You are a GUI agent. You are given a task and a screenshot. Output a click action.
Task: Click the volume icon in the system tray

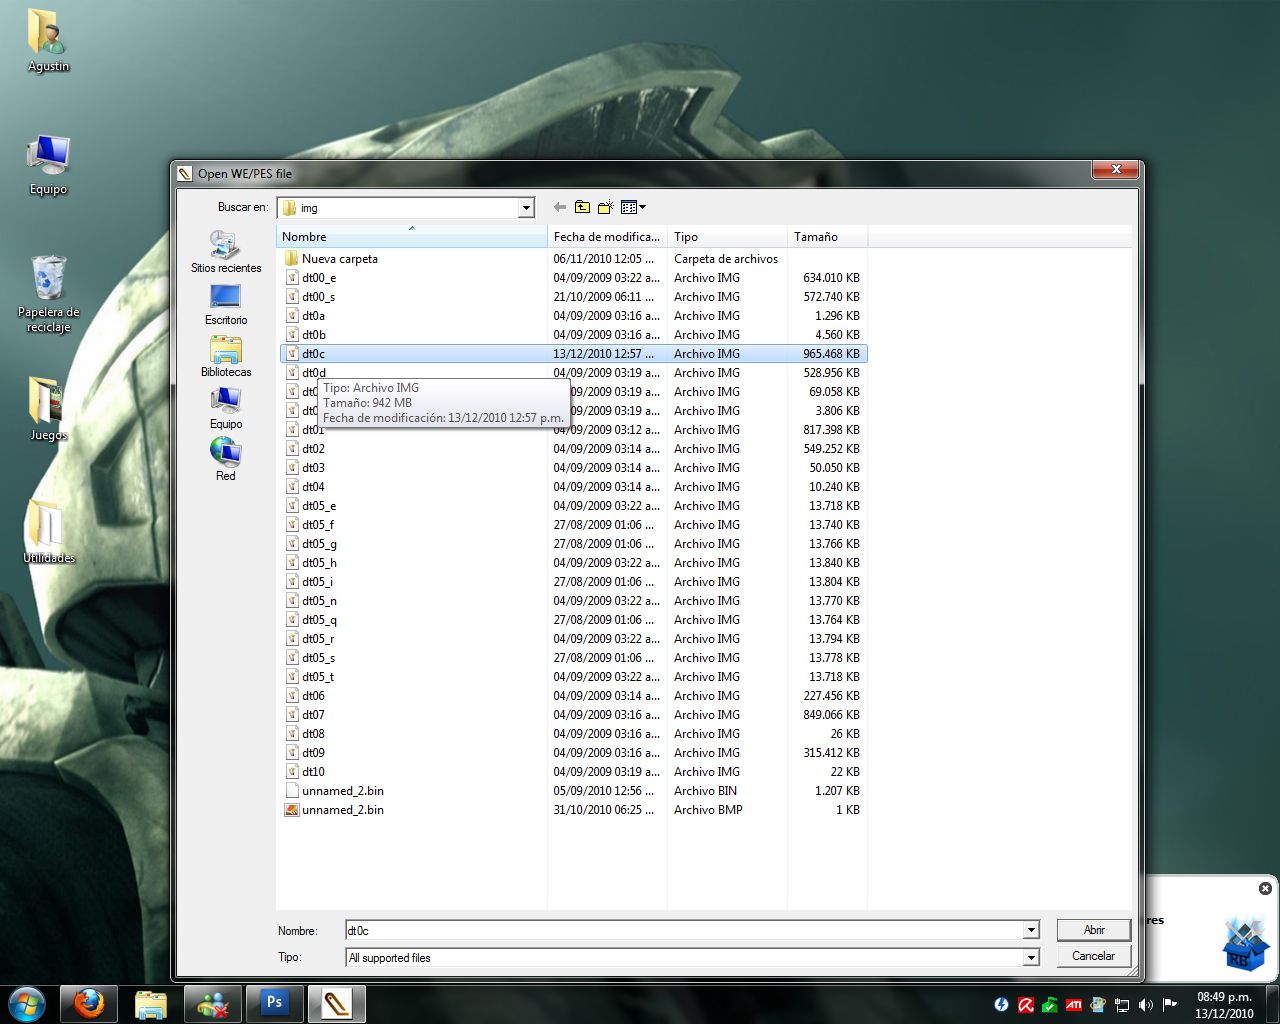(1145, 1005)
